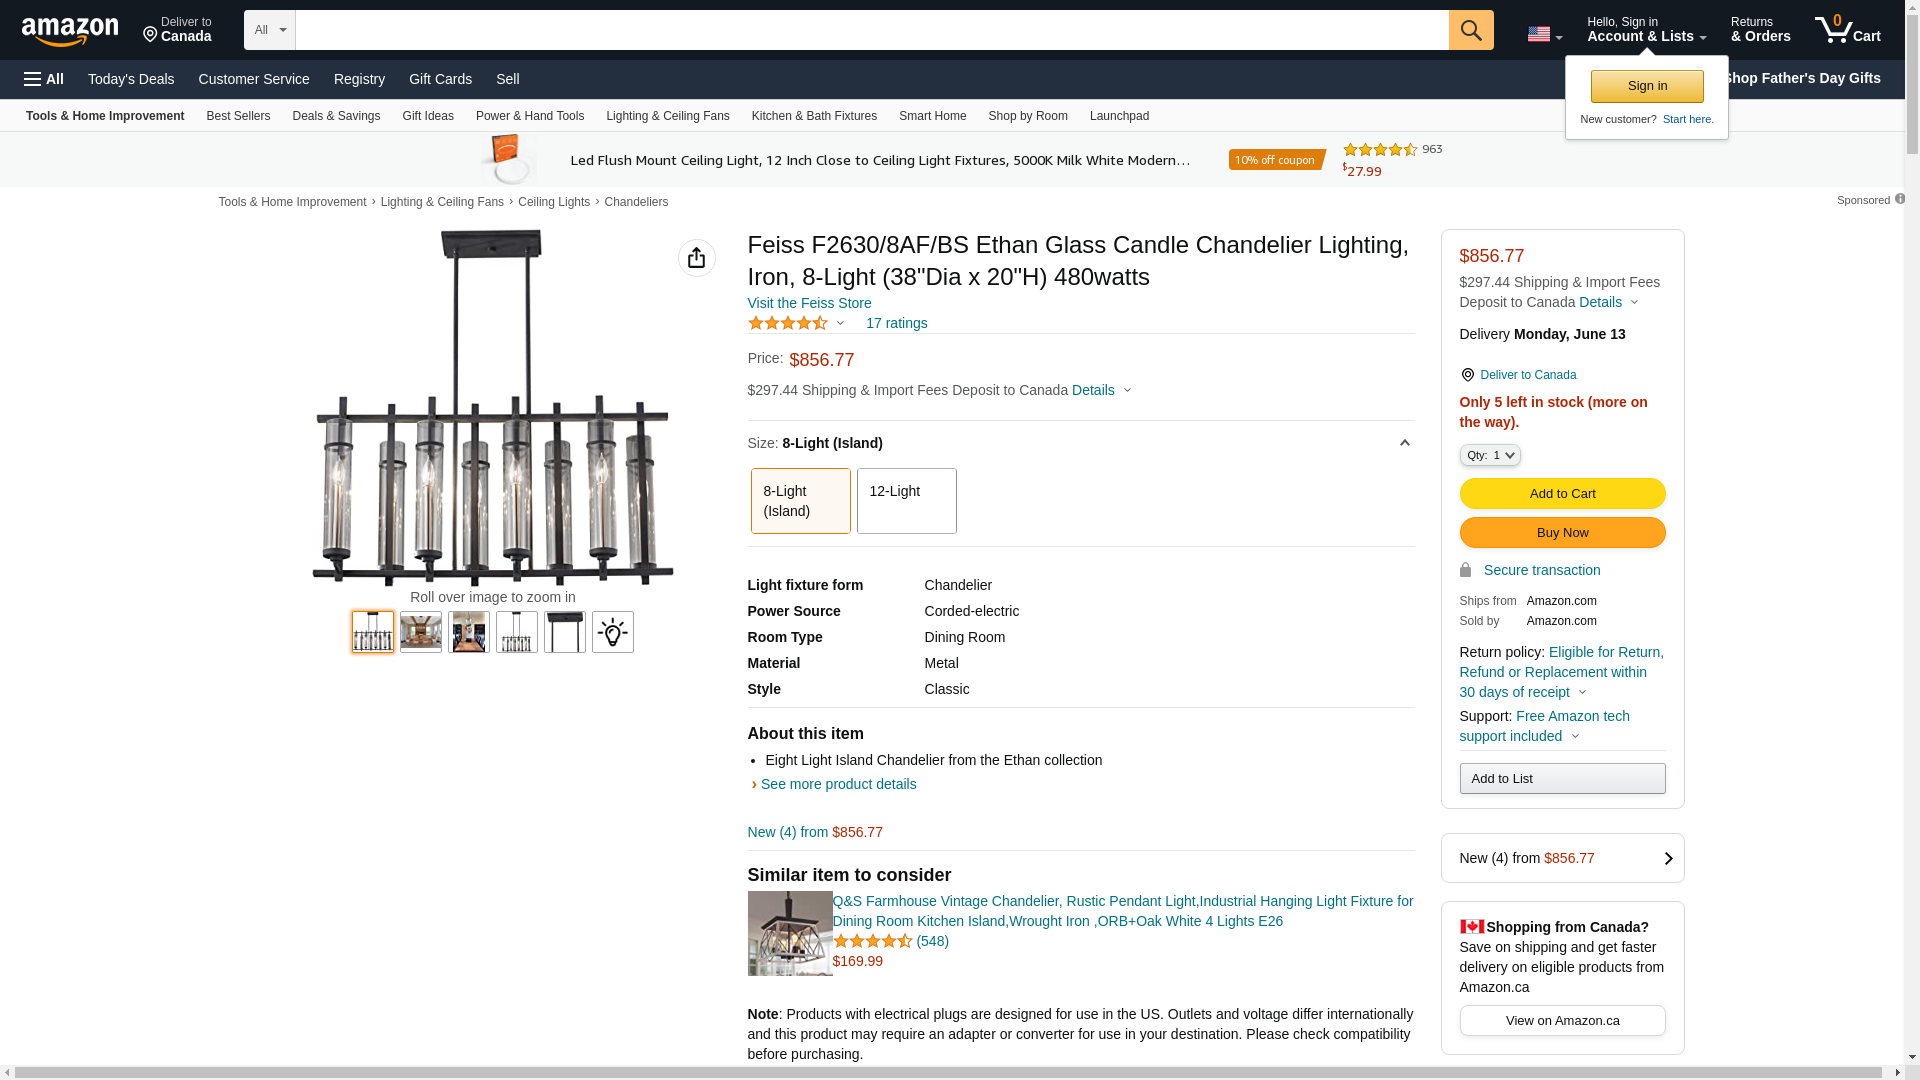
Task: Collapse the Size section chevron
Action: [x=1404, y=443]
